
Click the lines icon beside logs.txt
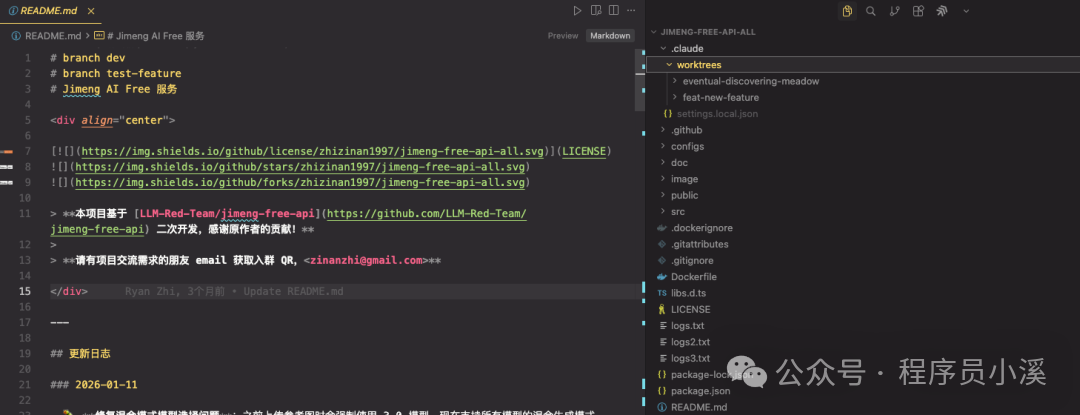pos(663,326)
